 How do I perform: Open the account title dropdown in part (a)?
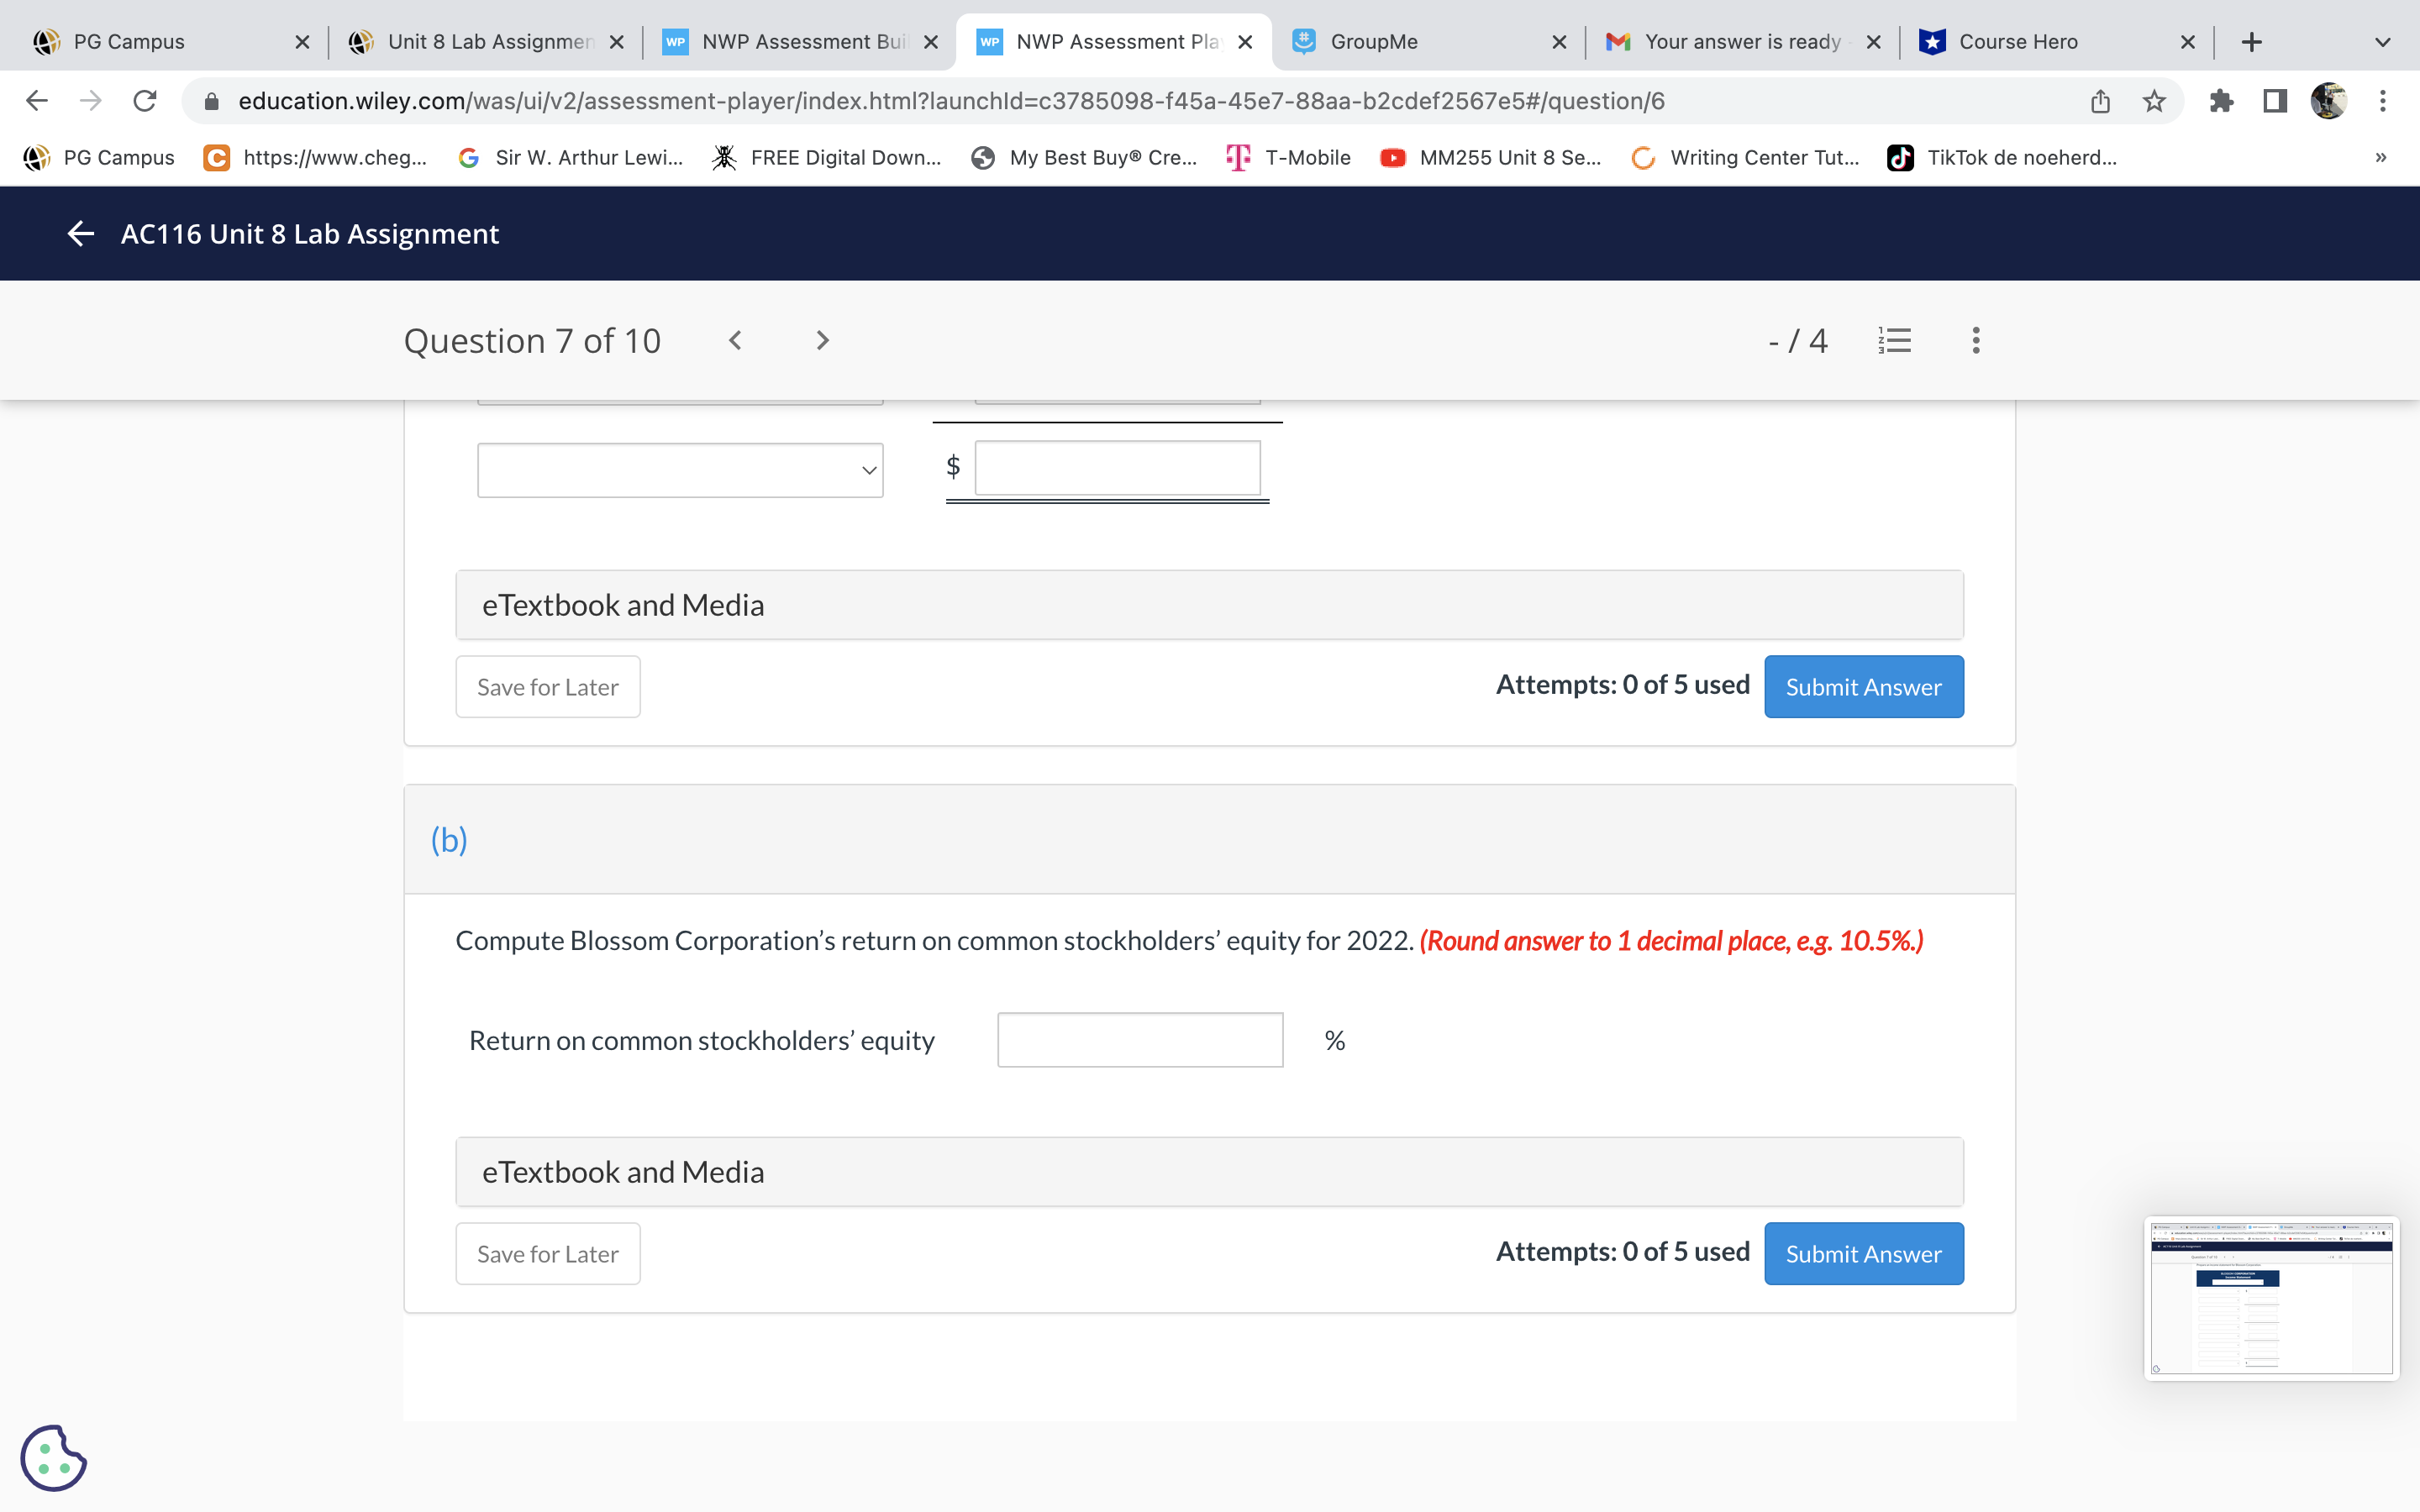680,470
